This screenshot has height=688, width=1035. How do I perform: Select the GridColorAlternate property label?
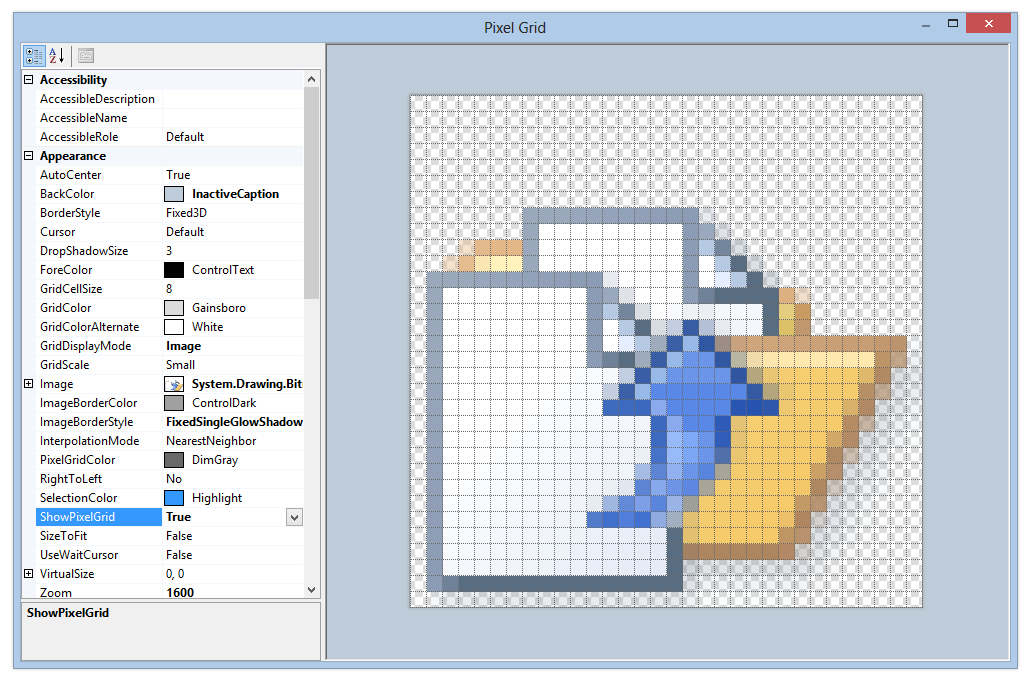pyautogui.click(x=89, y=327)
